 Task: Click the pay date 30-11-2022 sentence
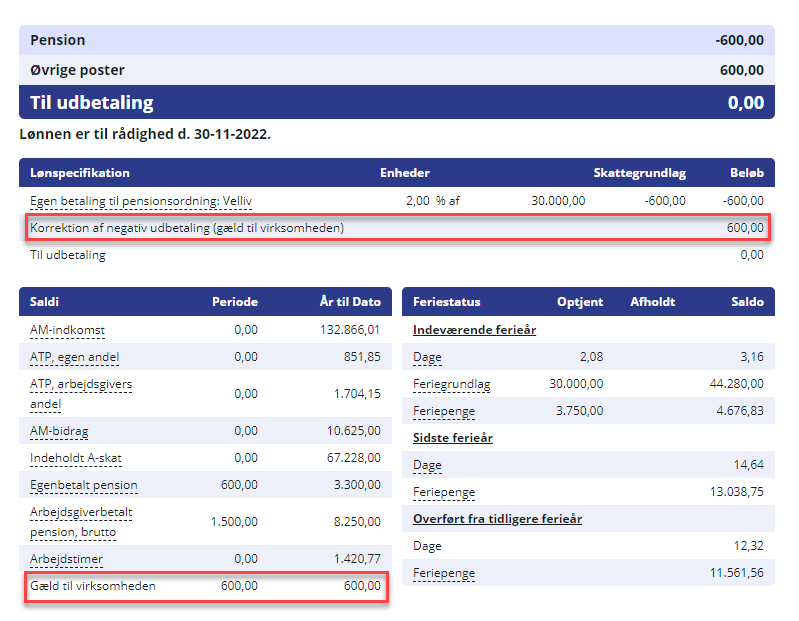click(x=145, y=134)
